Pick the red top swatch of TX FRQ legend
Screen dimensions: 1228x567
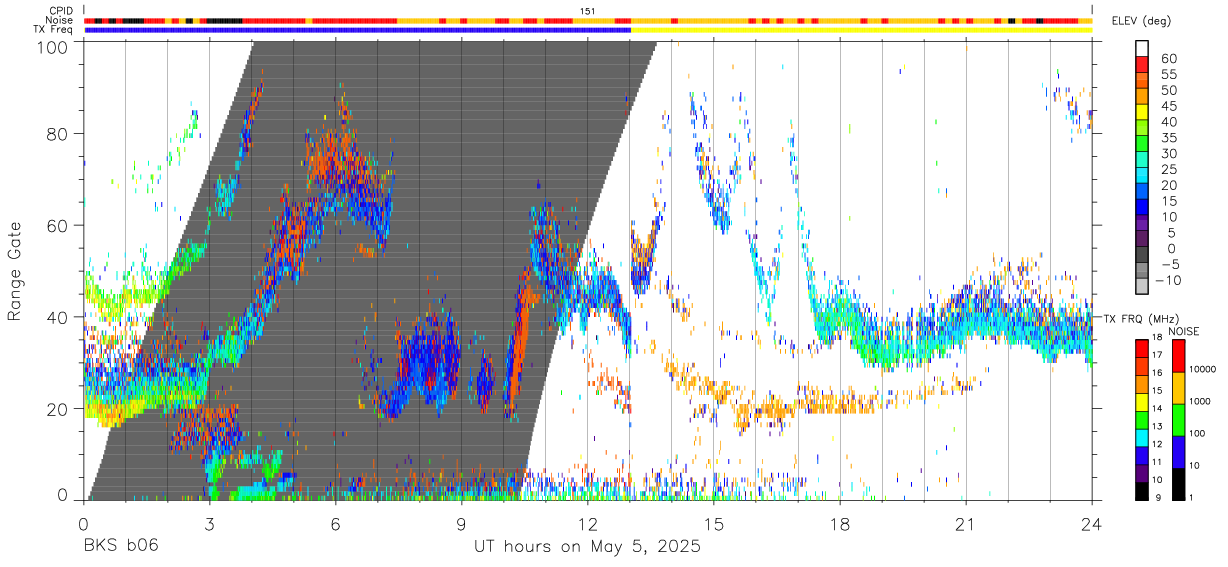1141,347
